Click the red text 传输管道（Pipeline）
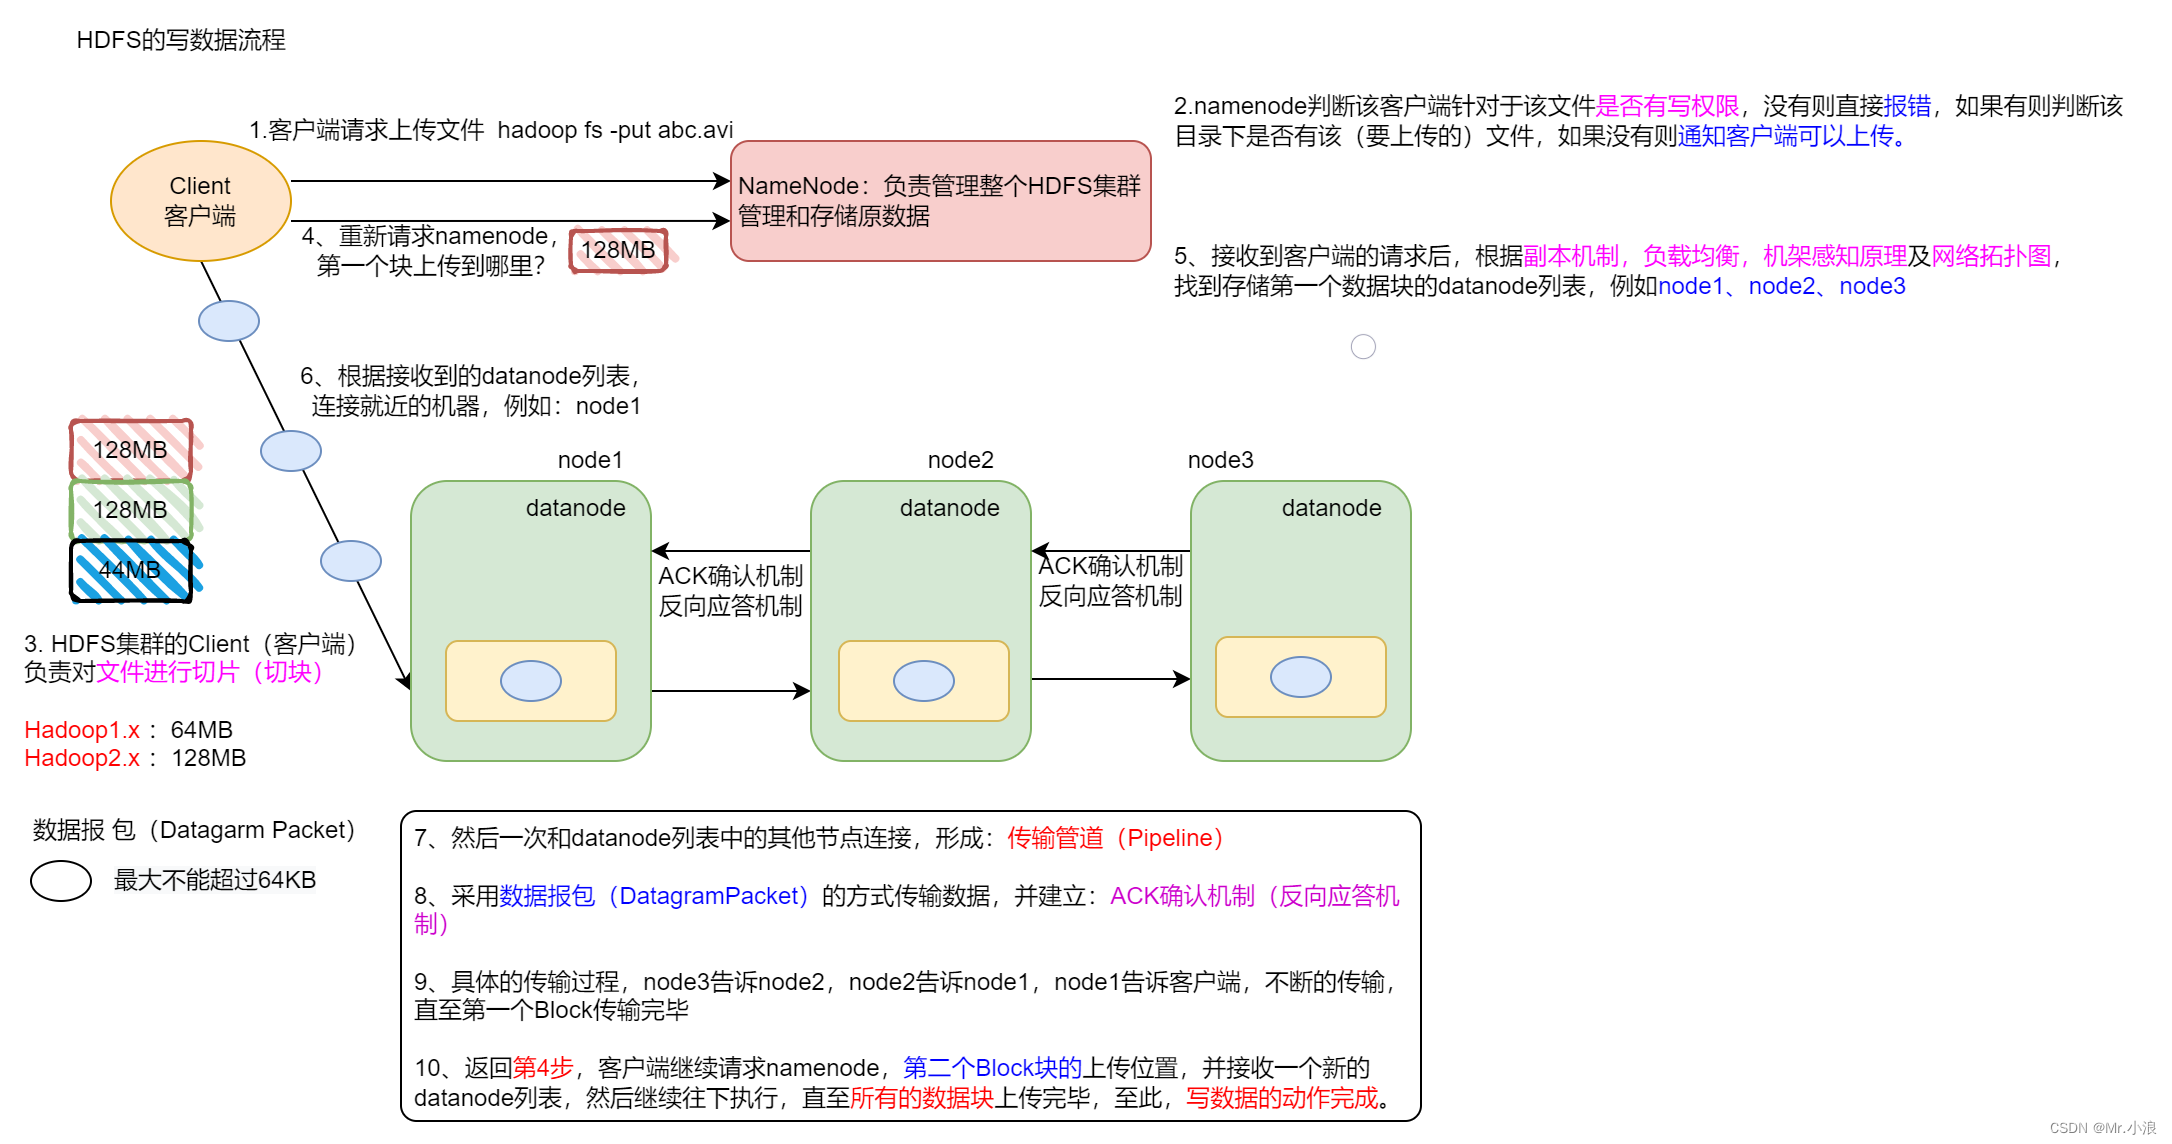 coord(1115,838)
